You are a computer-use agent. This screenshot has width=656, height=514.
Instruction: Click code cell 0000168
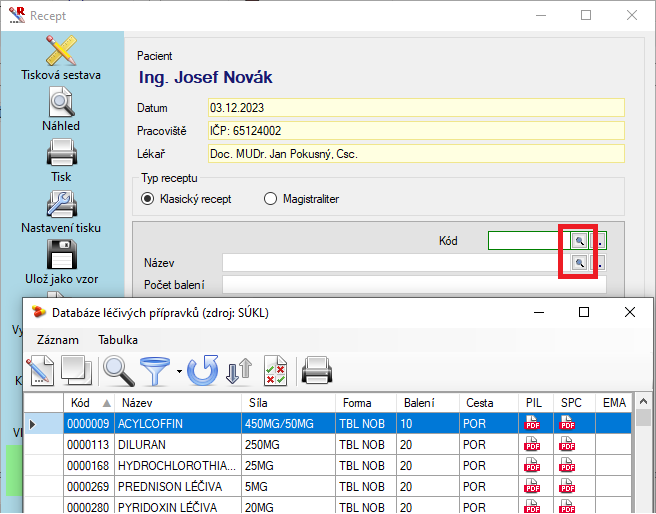pos(89,465)
